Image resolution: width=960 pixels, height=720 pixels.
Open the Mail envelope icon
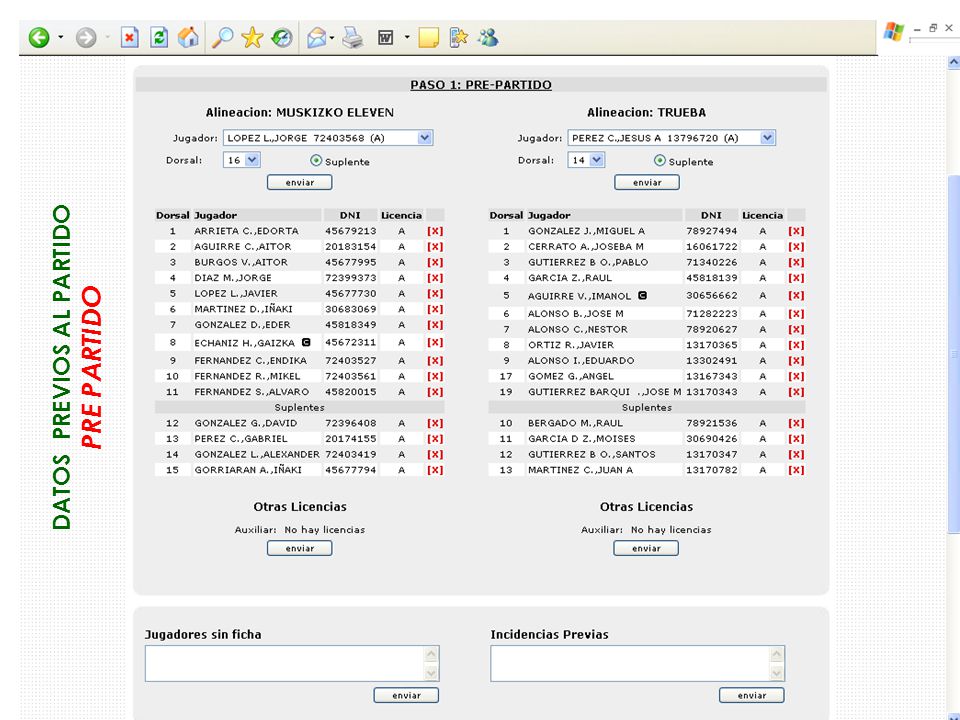pos(317,37)
